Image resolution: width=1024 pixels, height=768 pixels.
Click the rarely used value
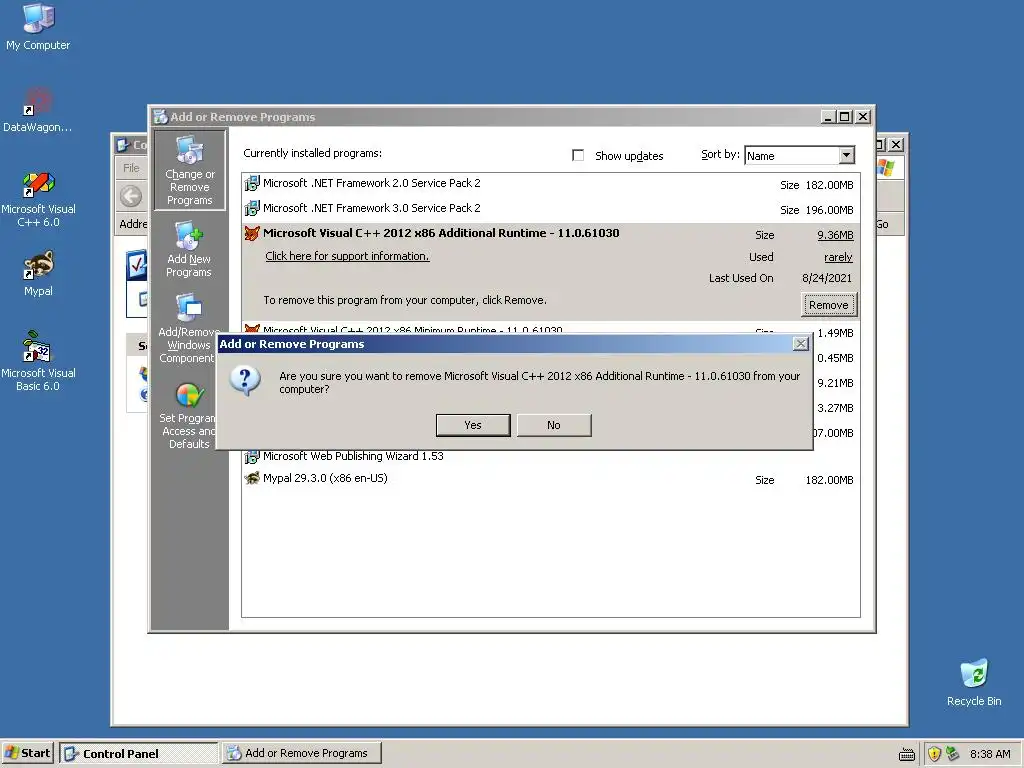pyautogui.click(x=838, y=257)
